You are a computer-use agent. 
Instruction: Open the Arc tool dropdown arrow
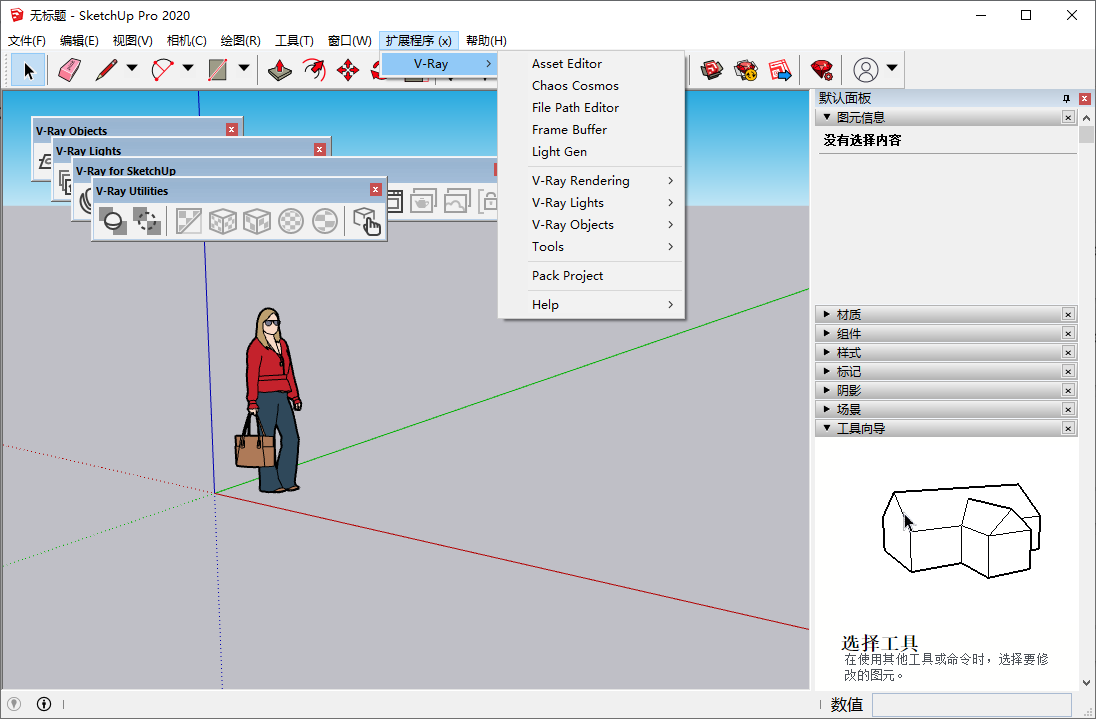coord(186,70)
